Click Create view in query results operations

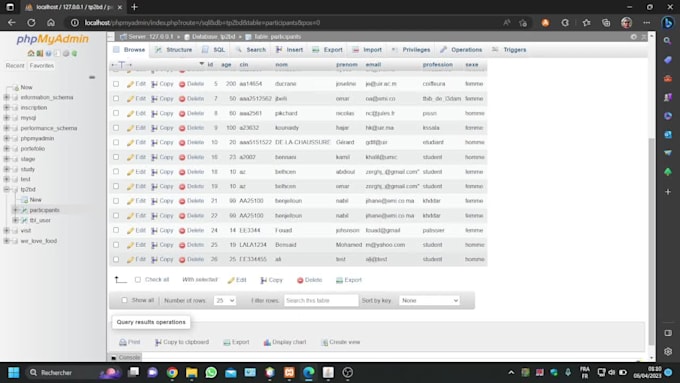point(340,342)
